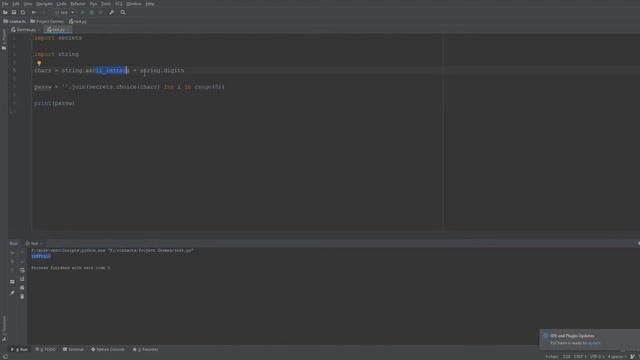640x360 pixels.
Task: Click the IDE and Plugin Updates notification info icon
Action: 546,336
